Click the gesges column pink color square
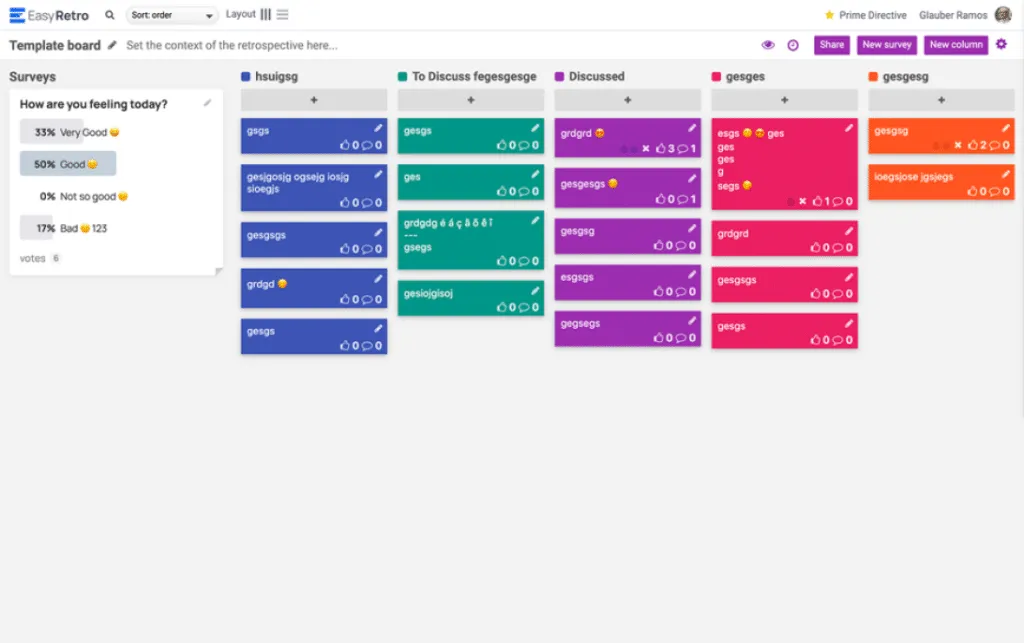 point(716,76)
